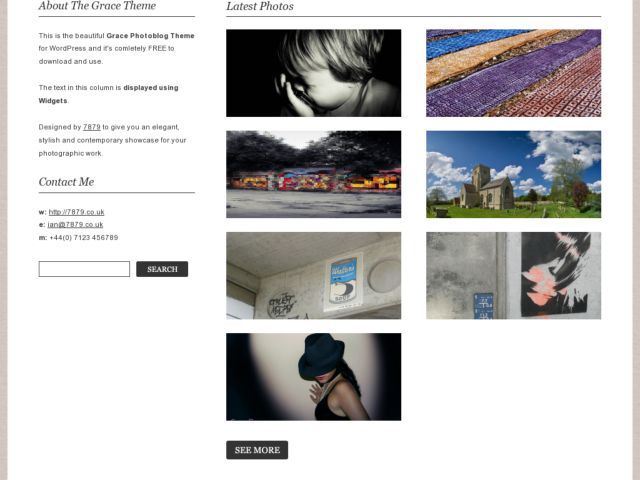Click the bold Grace Photoblog Theme text
This screenshot has width=640, height=480.
pyautogui.click(x=150, y=36)
